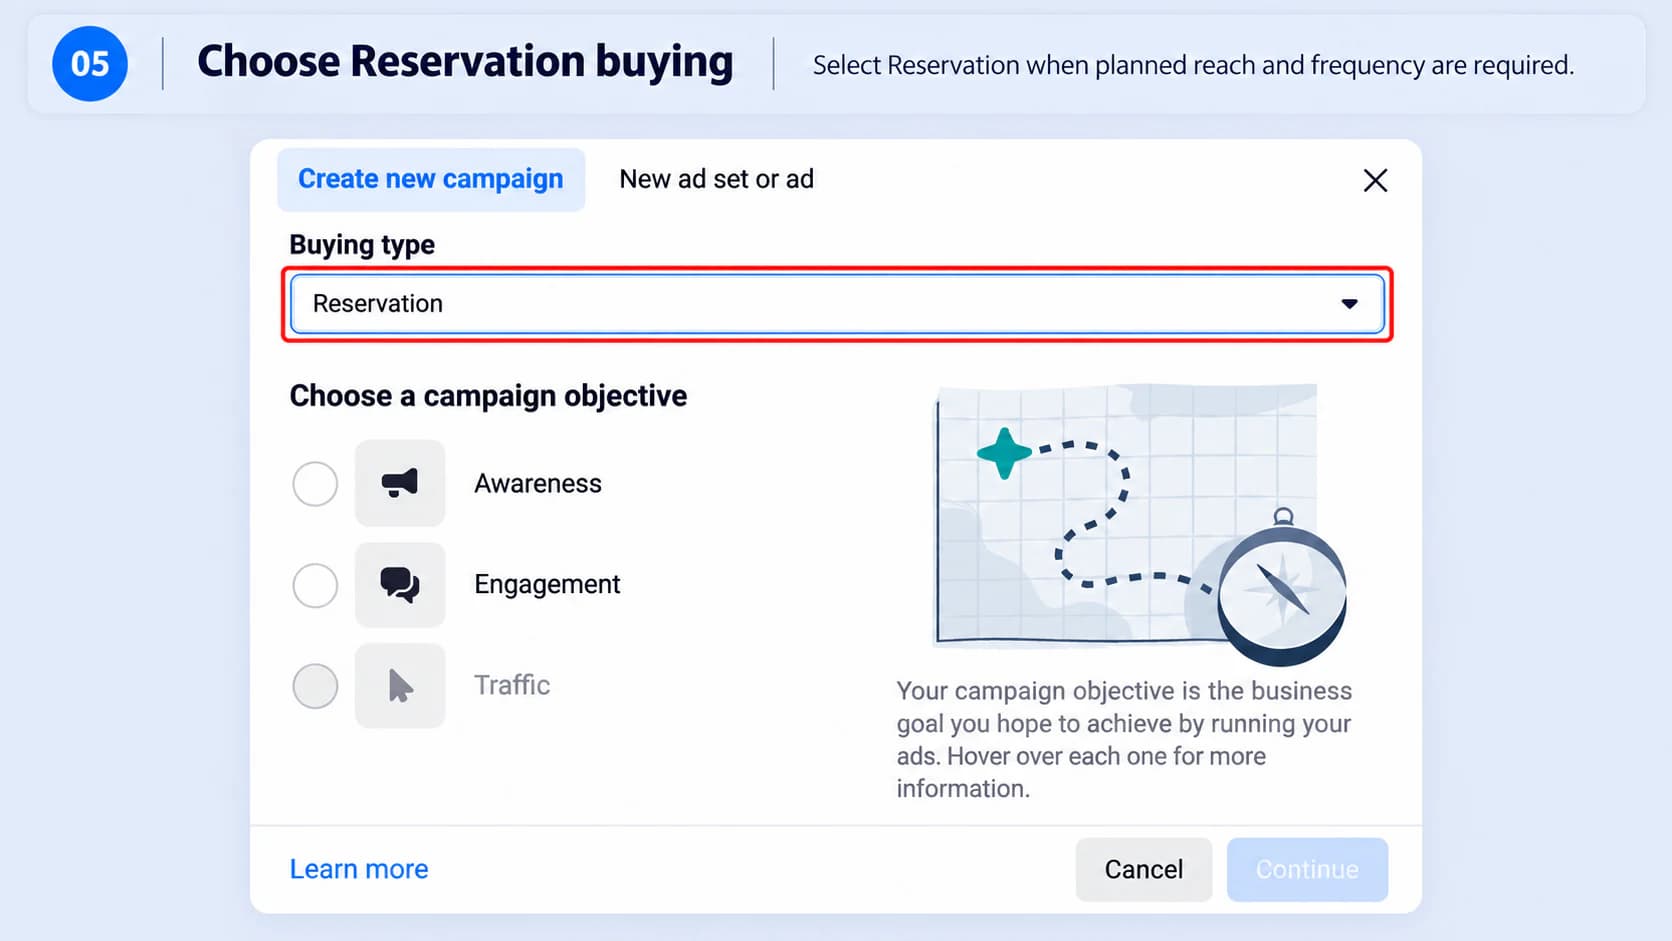Switch to the New ad set or ad tab

(716, 179)
